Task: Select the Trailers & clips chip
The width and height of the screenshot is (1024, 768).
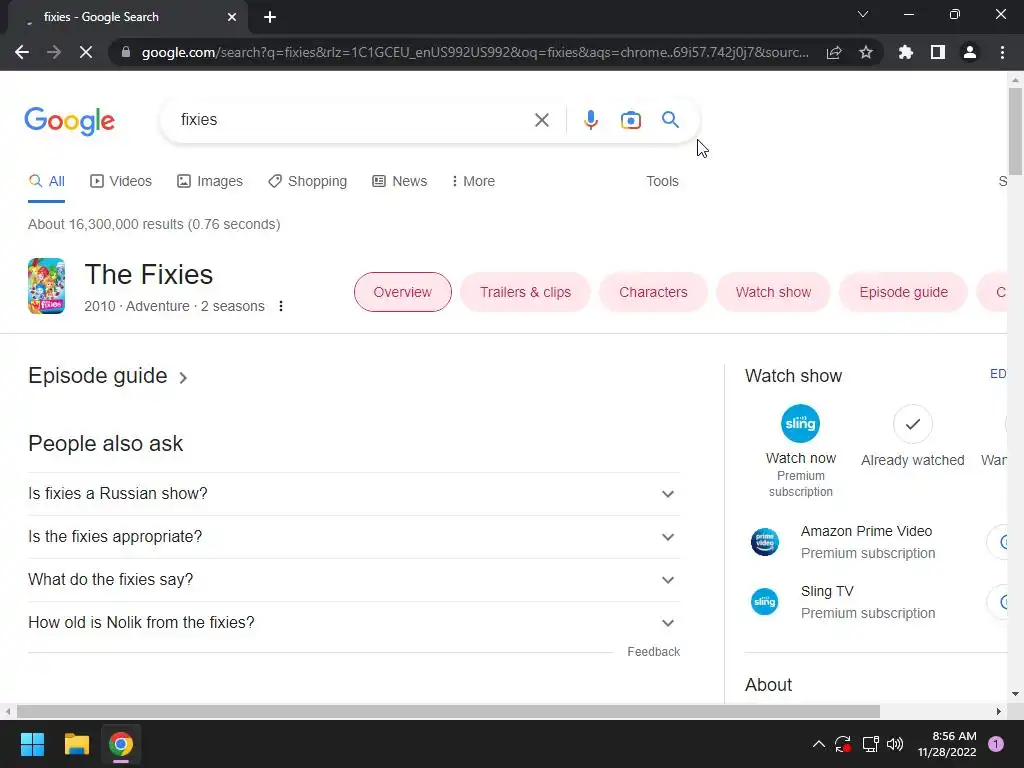Action: 526,292
